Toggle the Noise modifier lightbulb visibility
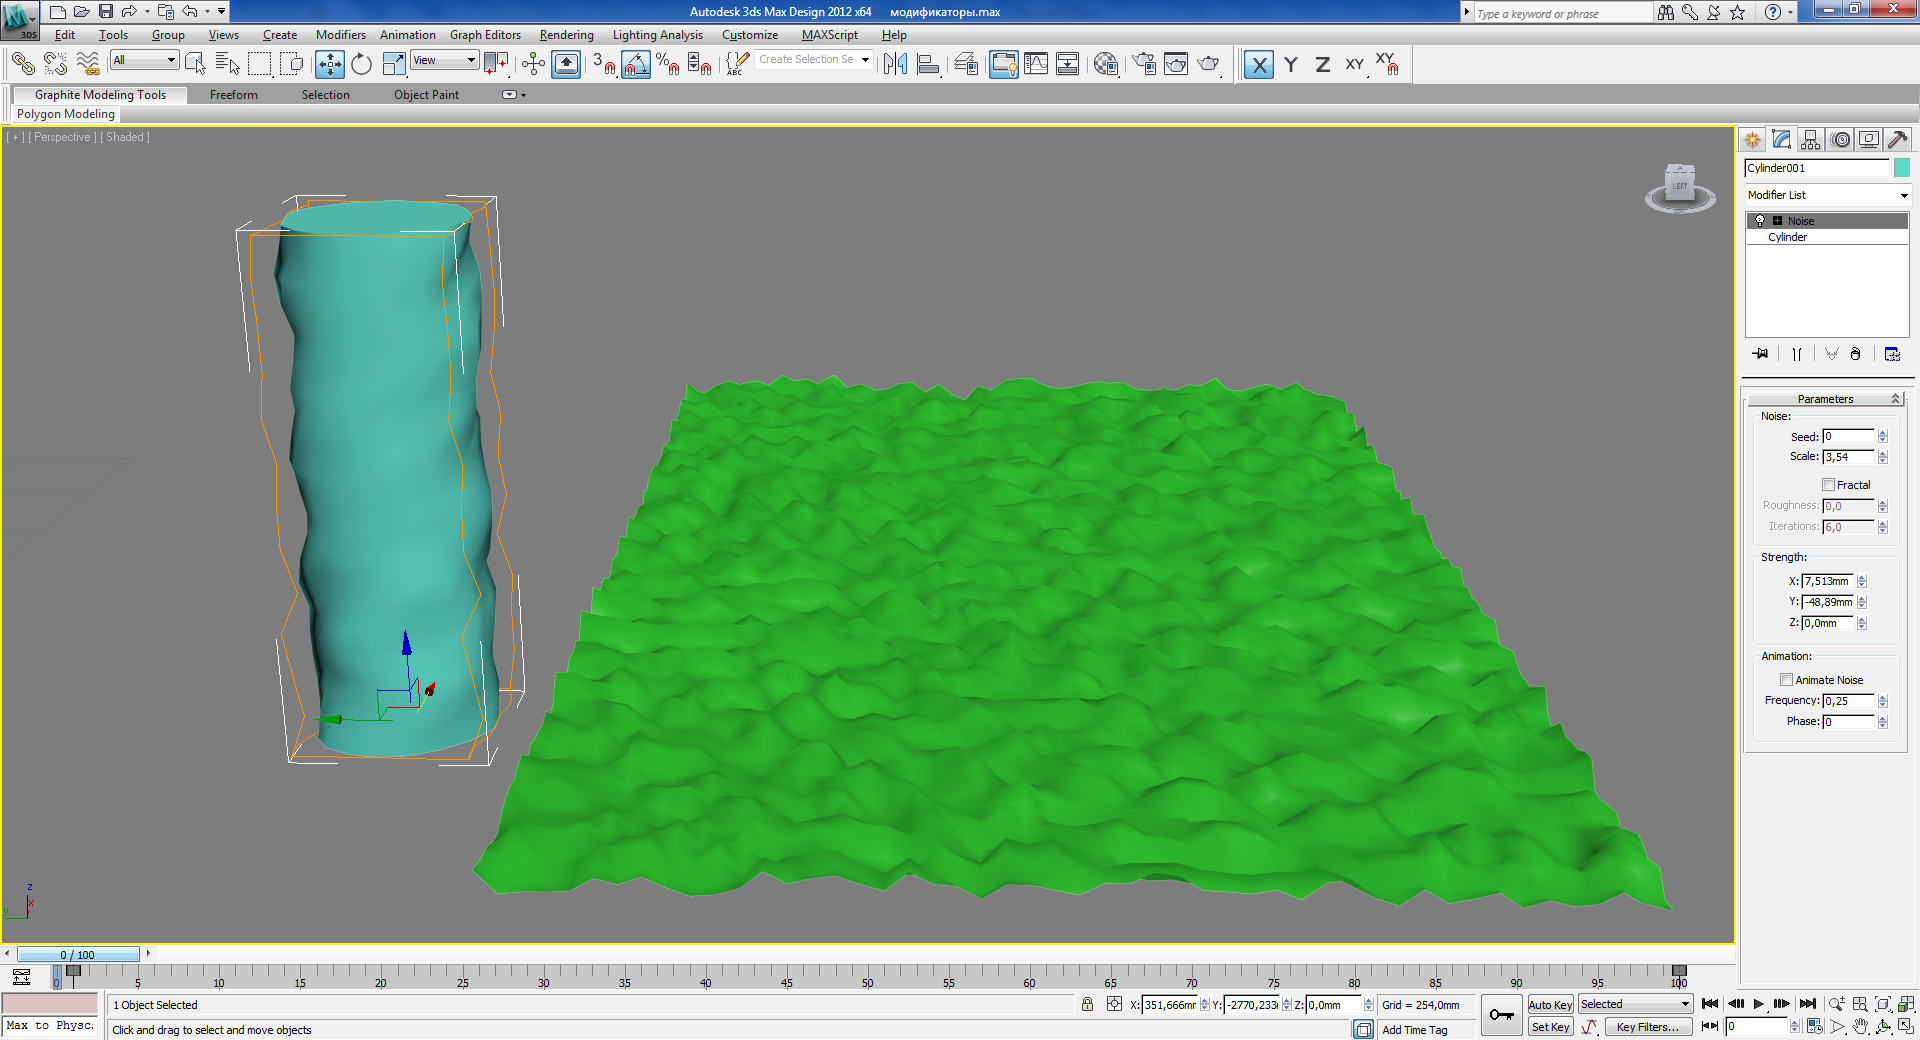The image size is (1920, 1040). tap(1760, 221)
